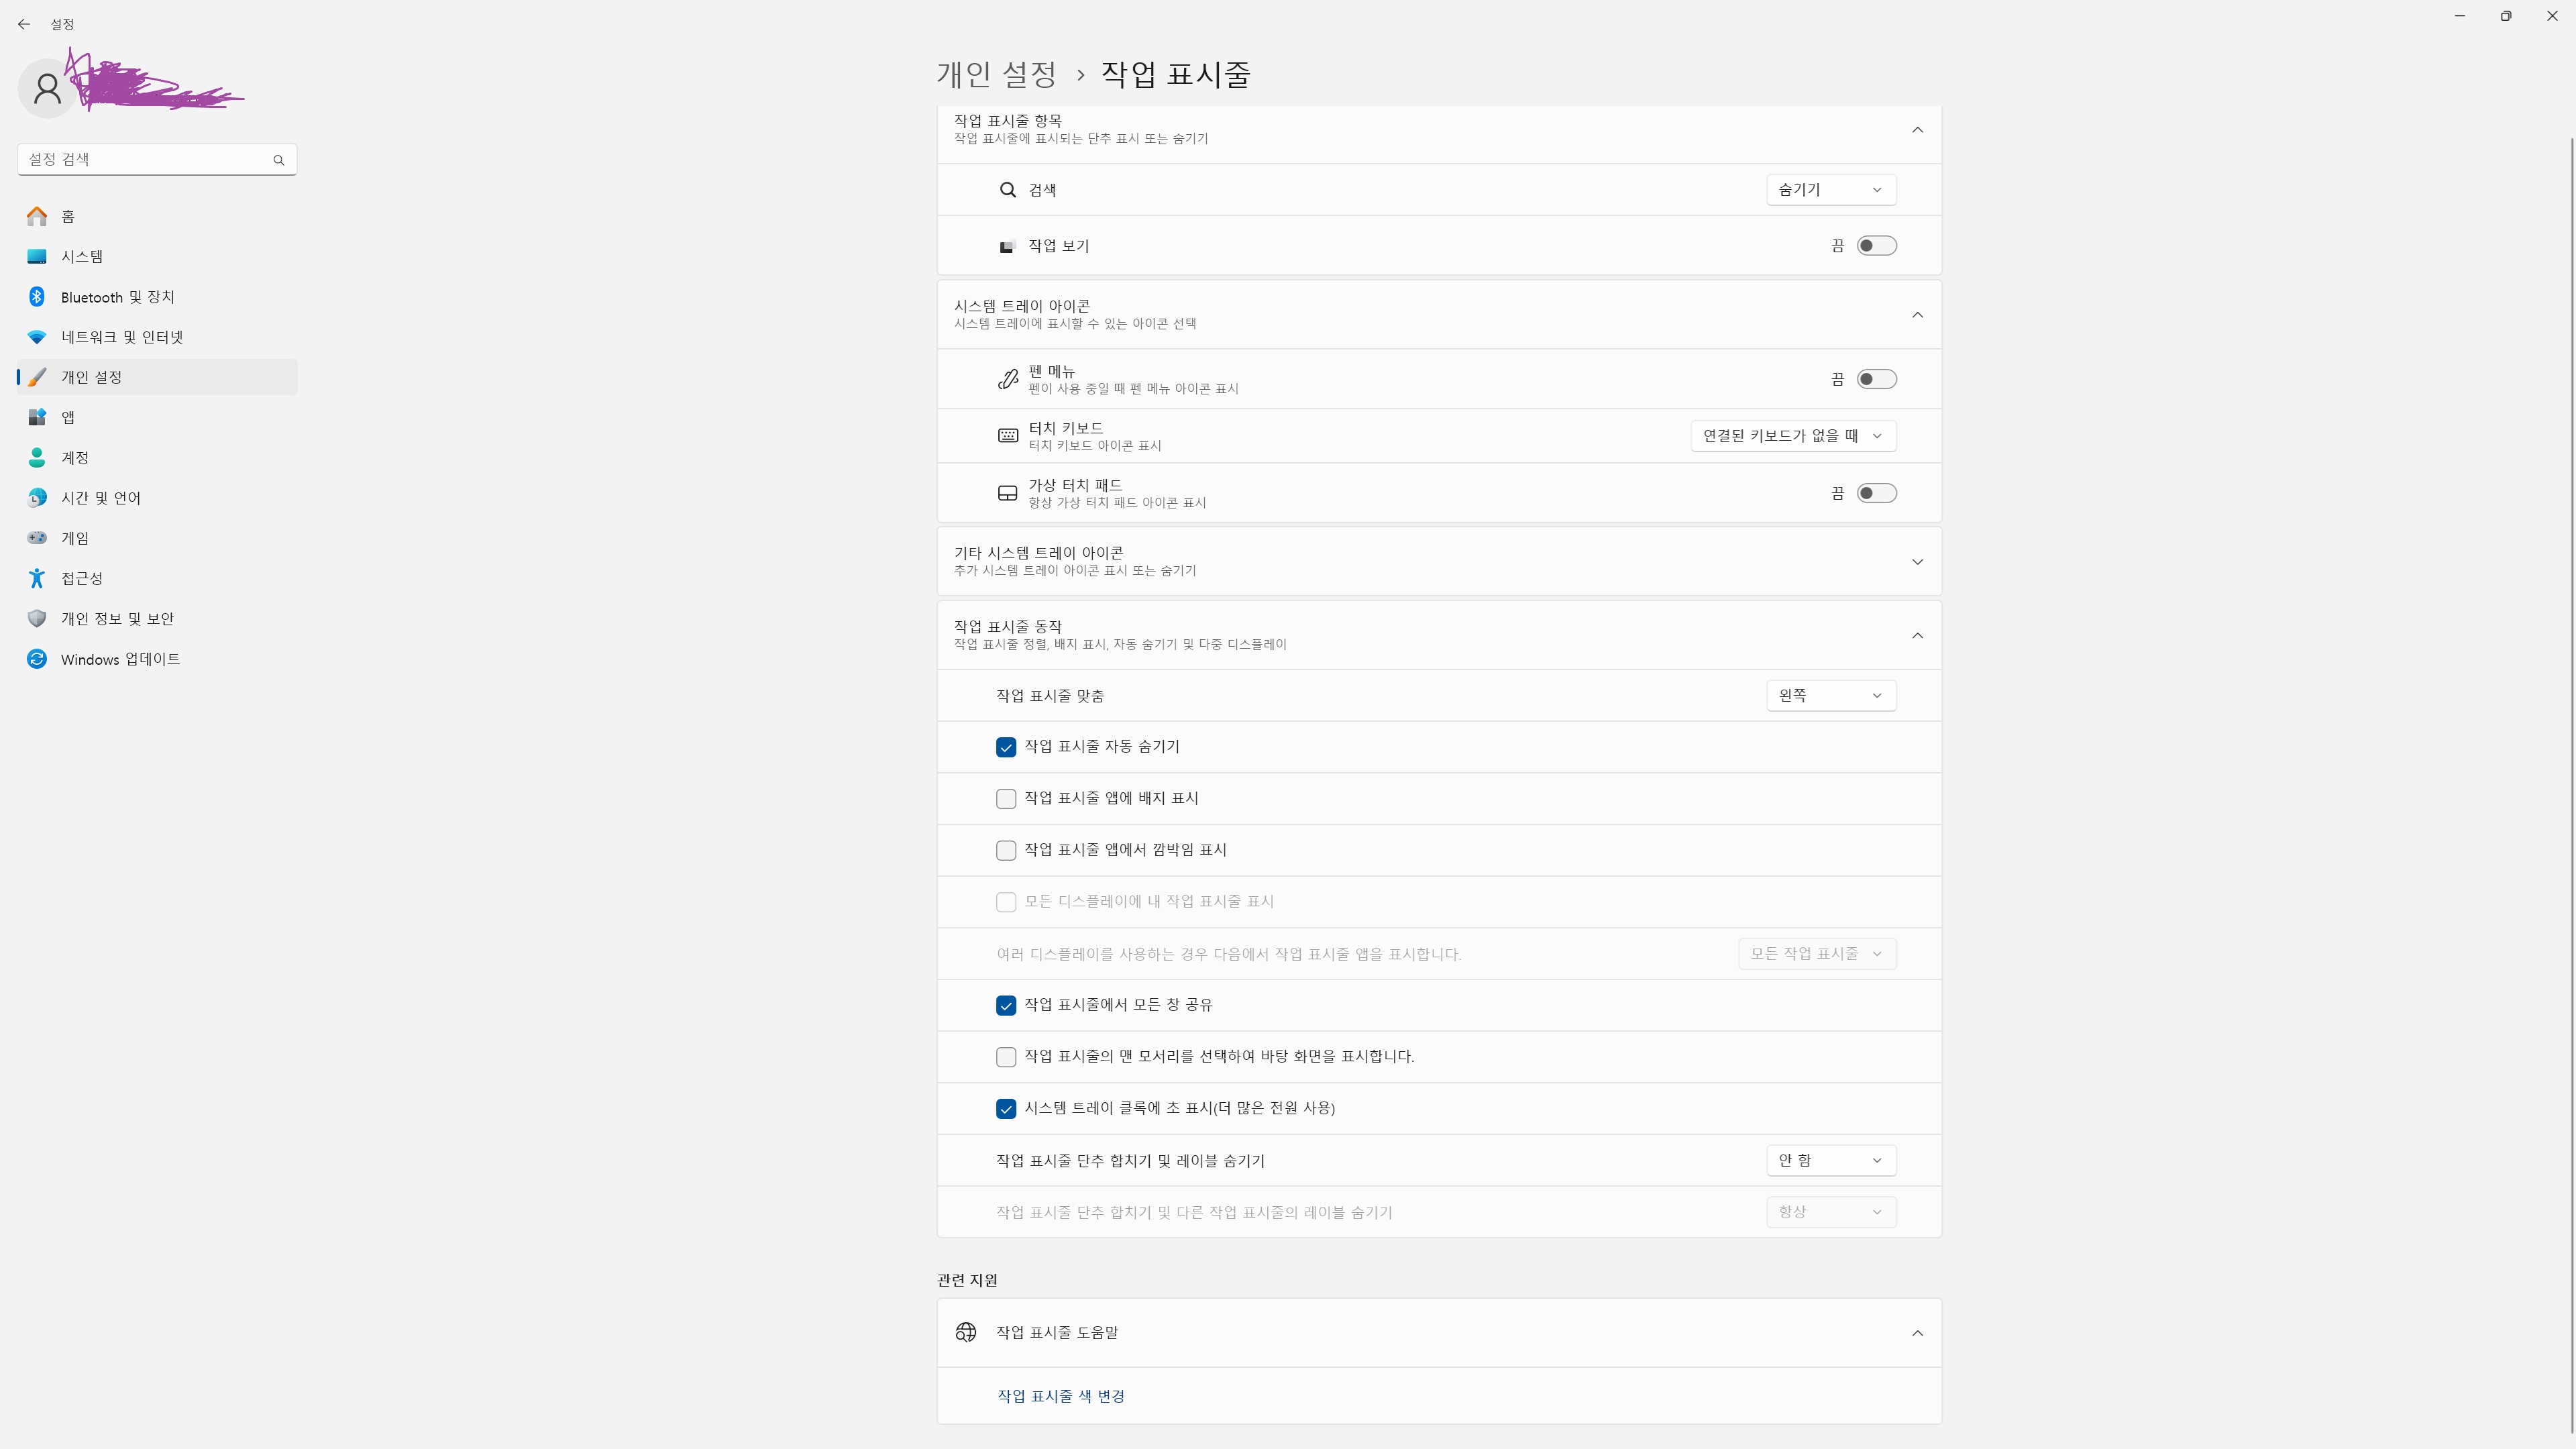Open the 터치 키보드 dropdown
Viewport: 2576px width, 1449px height.
pos(1793,436)
